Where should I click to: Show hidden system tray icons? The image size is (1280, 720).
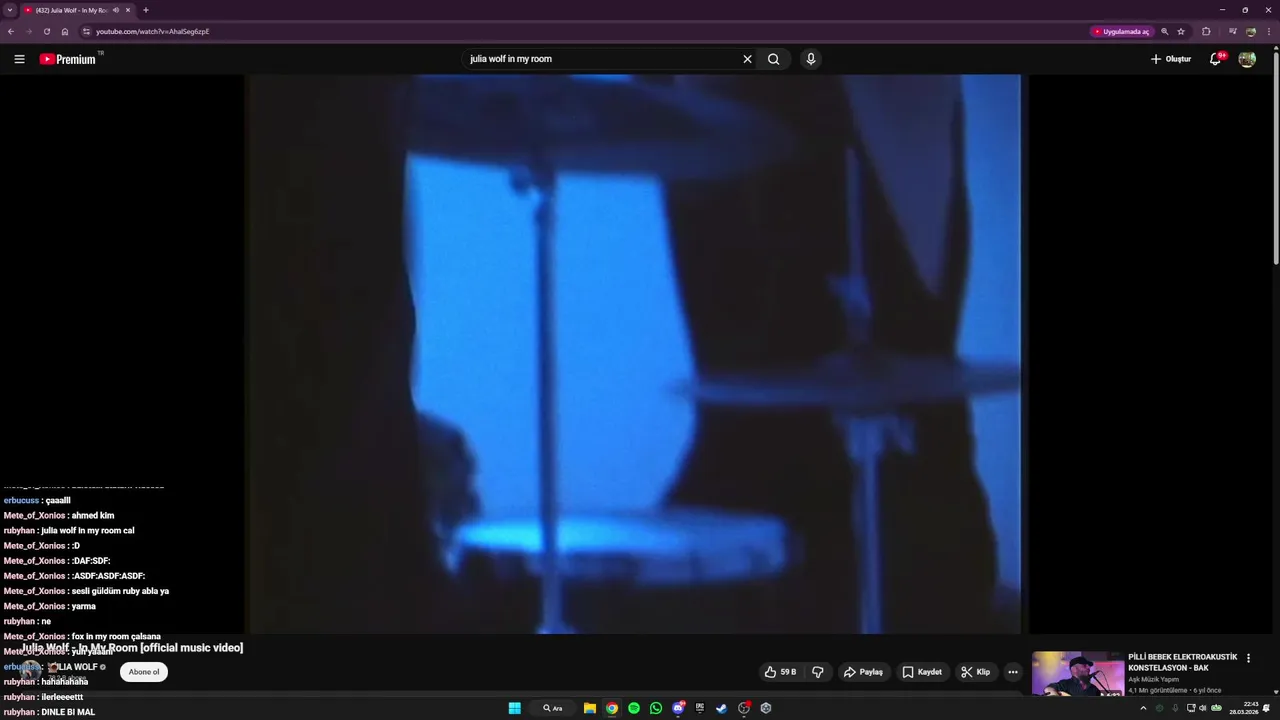tap(1143, 708)
